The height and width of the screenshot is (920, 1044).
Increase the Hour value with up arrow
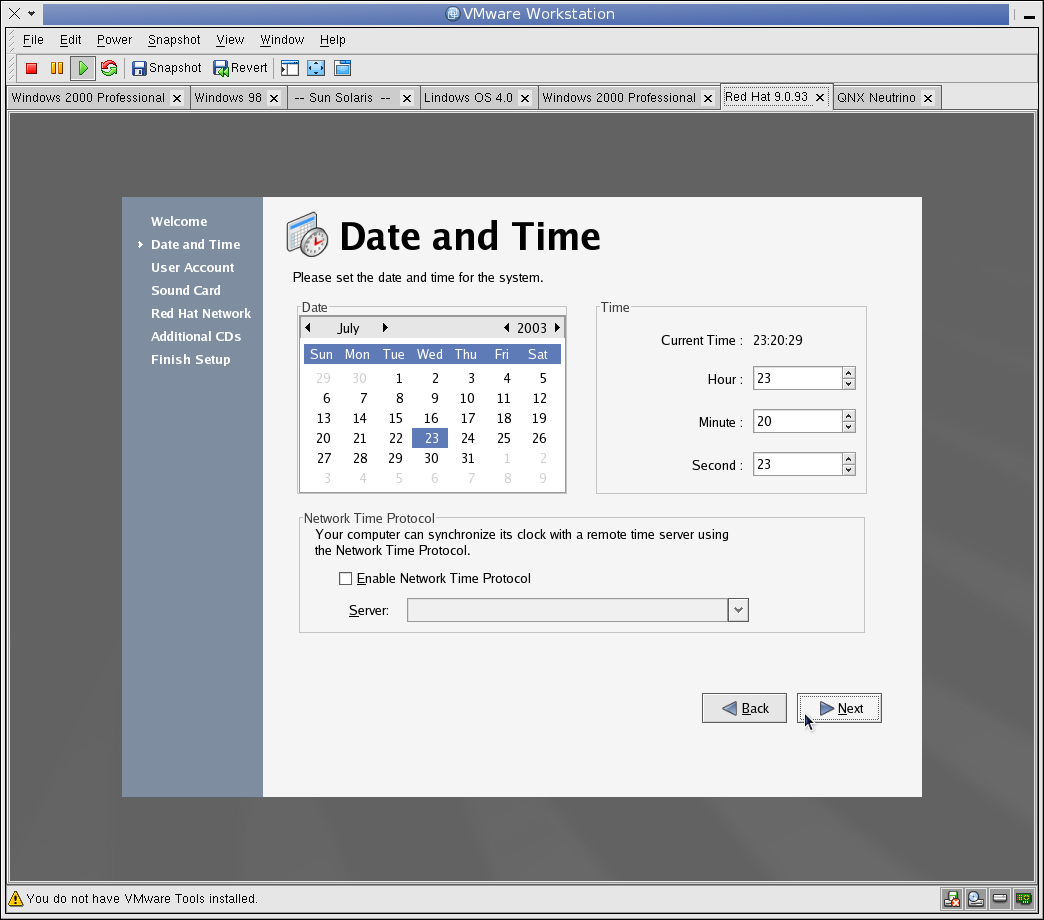(848, 373)
